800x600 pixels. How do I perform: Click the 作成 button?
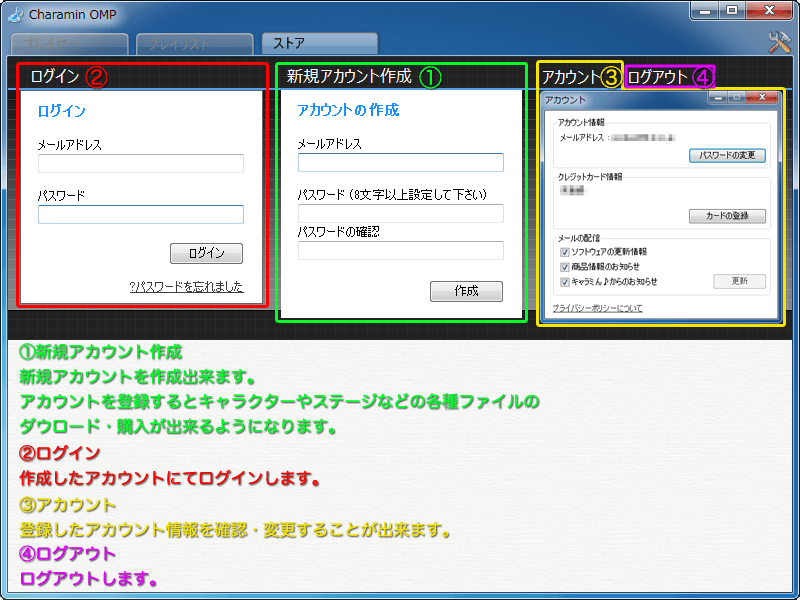coord(466,291)
